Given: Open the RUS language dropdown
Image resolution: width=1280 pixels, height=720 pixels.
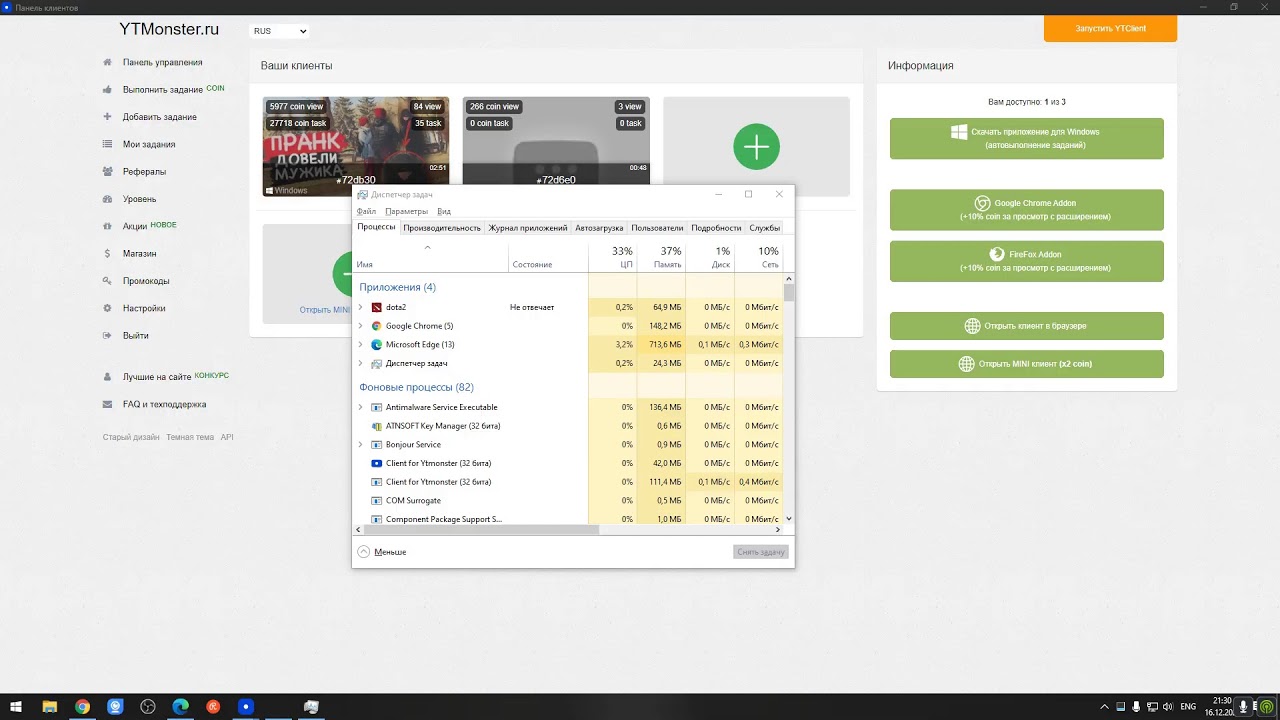Looking at the screenshot, I should pyautogui.click(x=279, y=31).
